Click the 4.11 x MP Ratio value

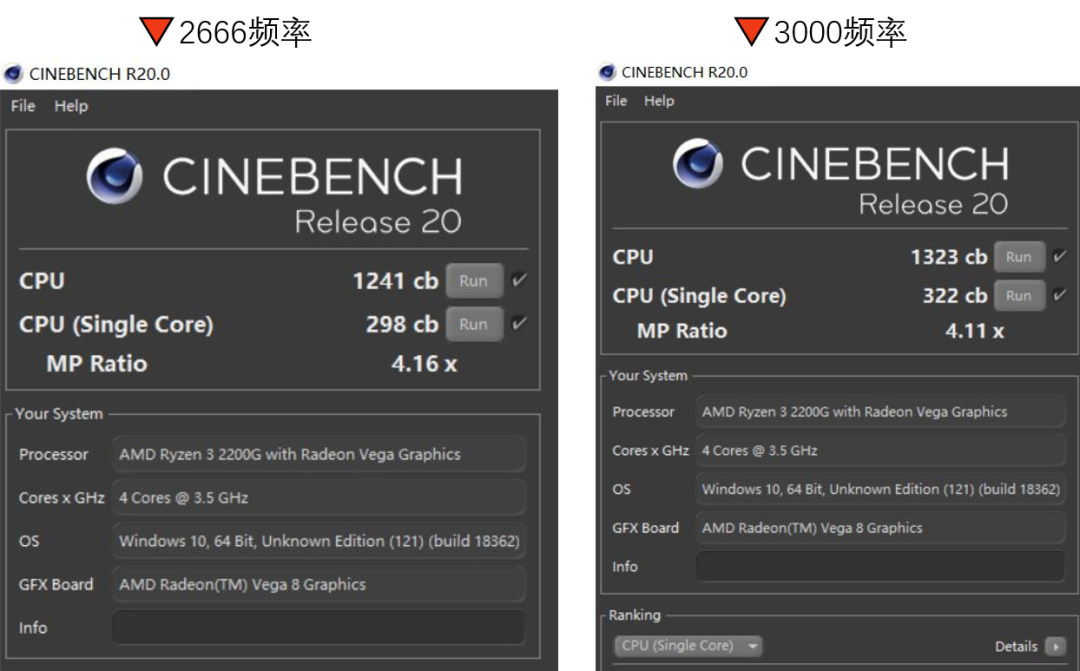coord(975,331)
